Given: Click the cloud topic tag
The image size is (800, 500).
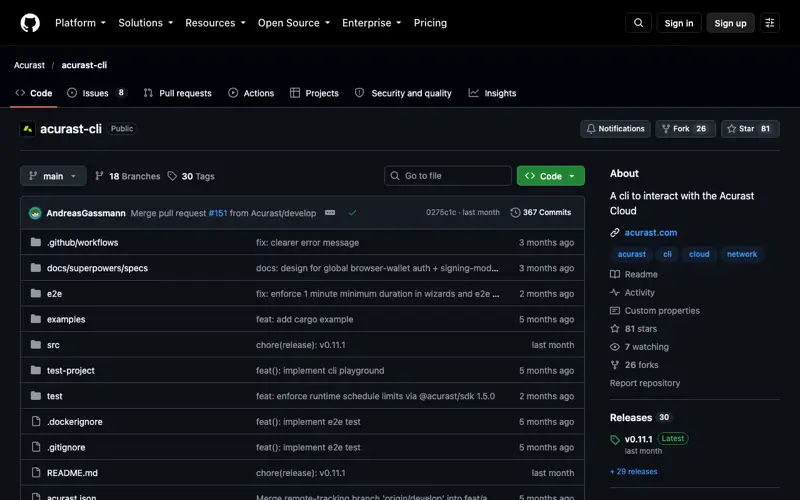Looking at the screenshot, I should pyautogui.click(x=699, y=254).
